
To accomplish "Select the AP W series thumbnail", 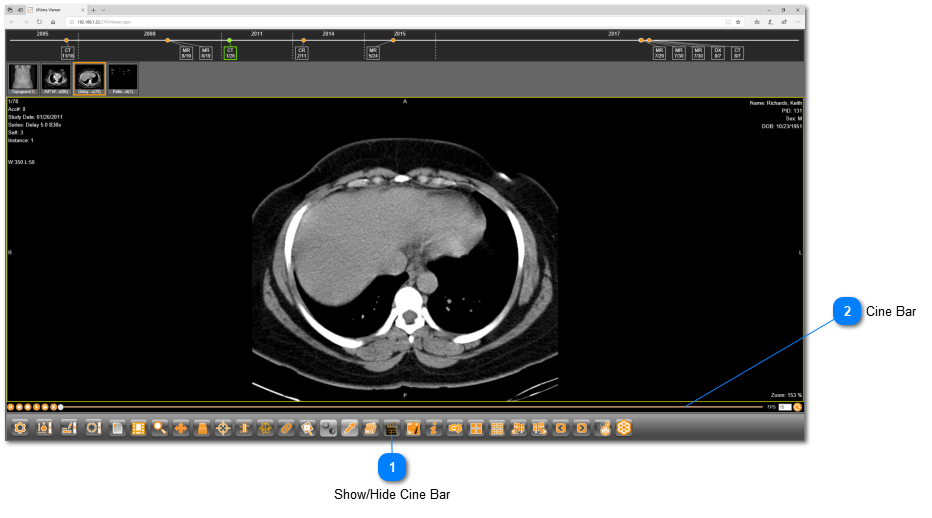I will coord(56,79).
